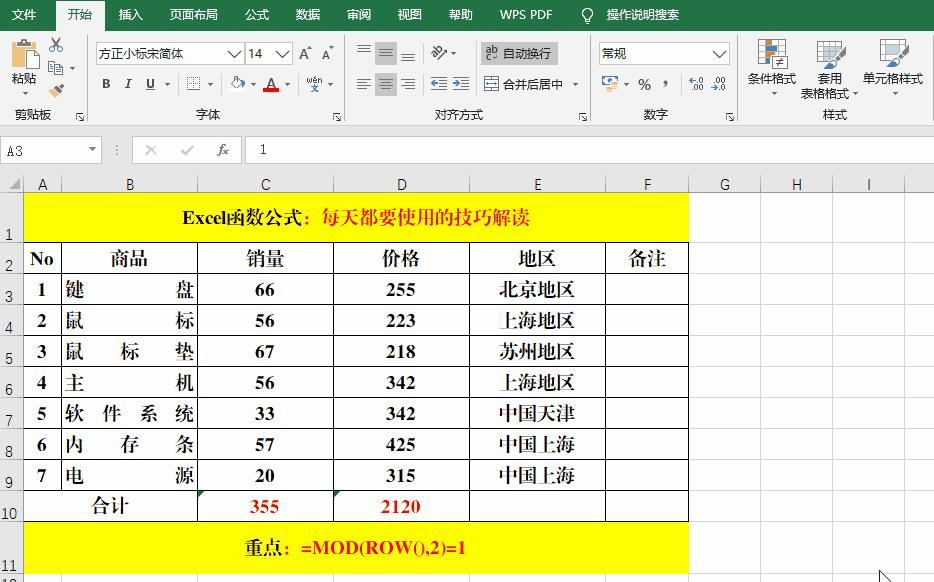Switch to the 插入 ribbon tab
This screenshot has height=582, width=934.
[131, 15]
